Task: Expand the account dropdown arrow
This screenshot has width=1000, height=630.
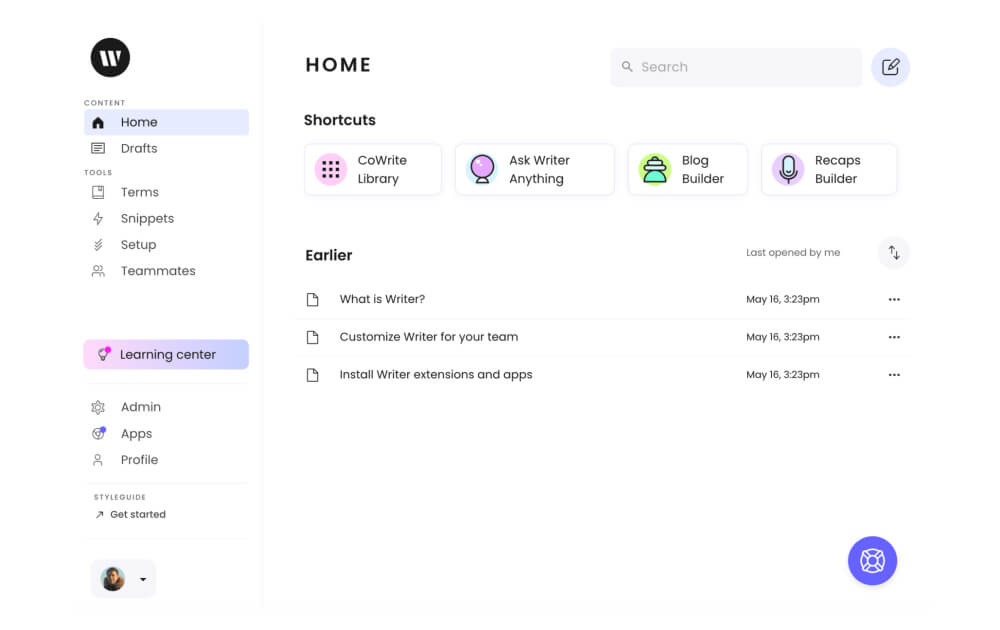Action: (143, 580)
